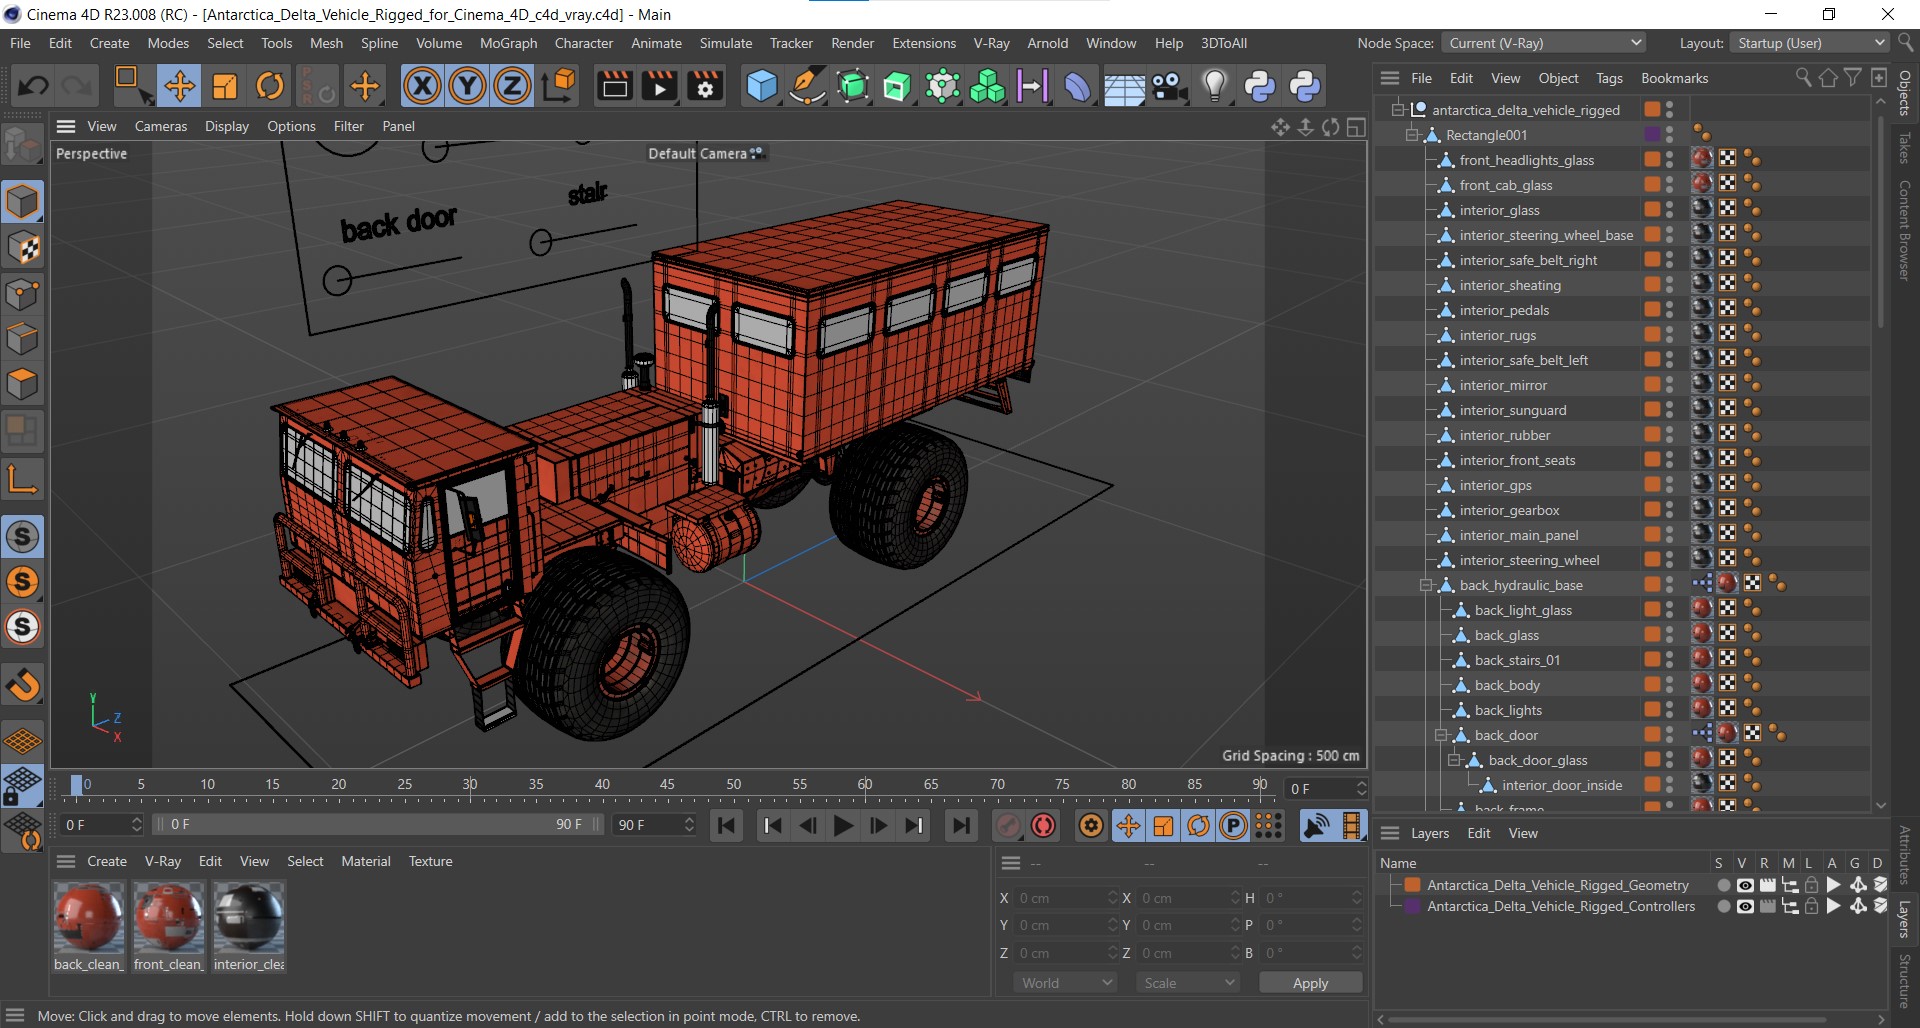Select Polygons mode in left sidebar
This screenshot has height=1028, width=1920.
pos(22,384)
